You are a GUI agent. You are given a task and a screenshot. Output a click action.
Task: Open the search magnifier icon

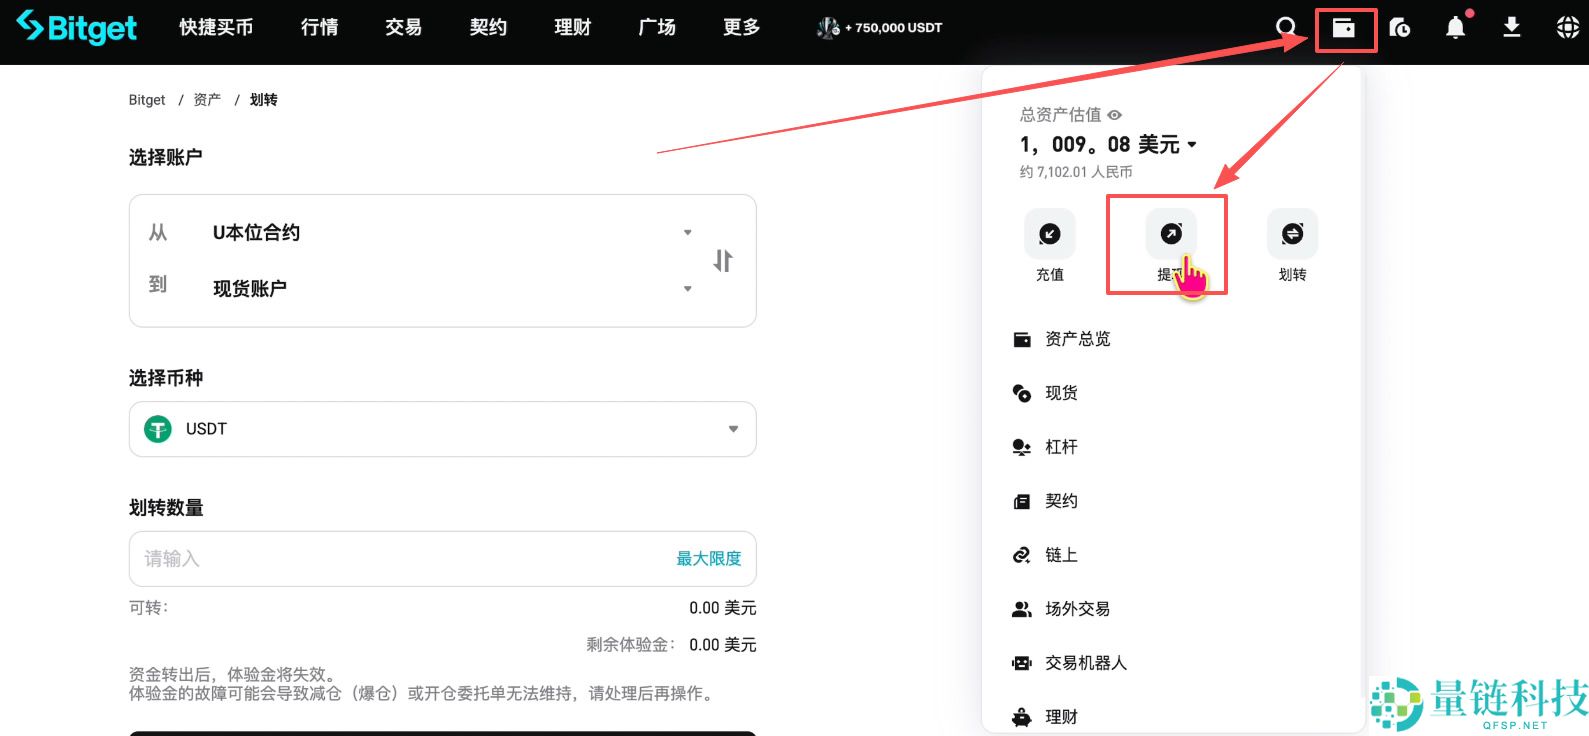(x=1287, y=28)
